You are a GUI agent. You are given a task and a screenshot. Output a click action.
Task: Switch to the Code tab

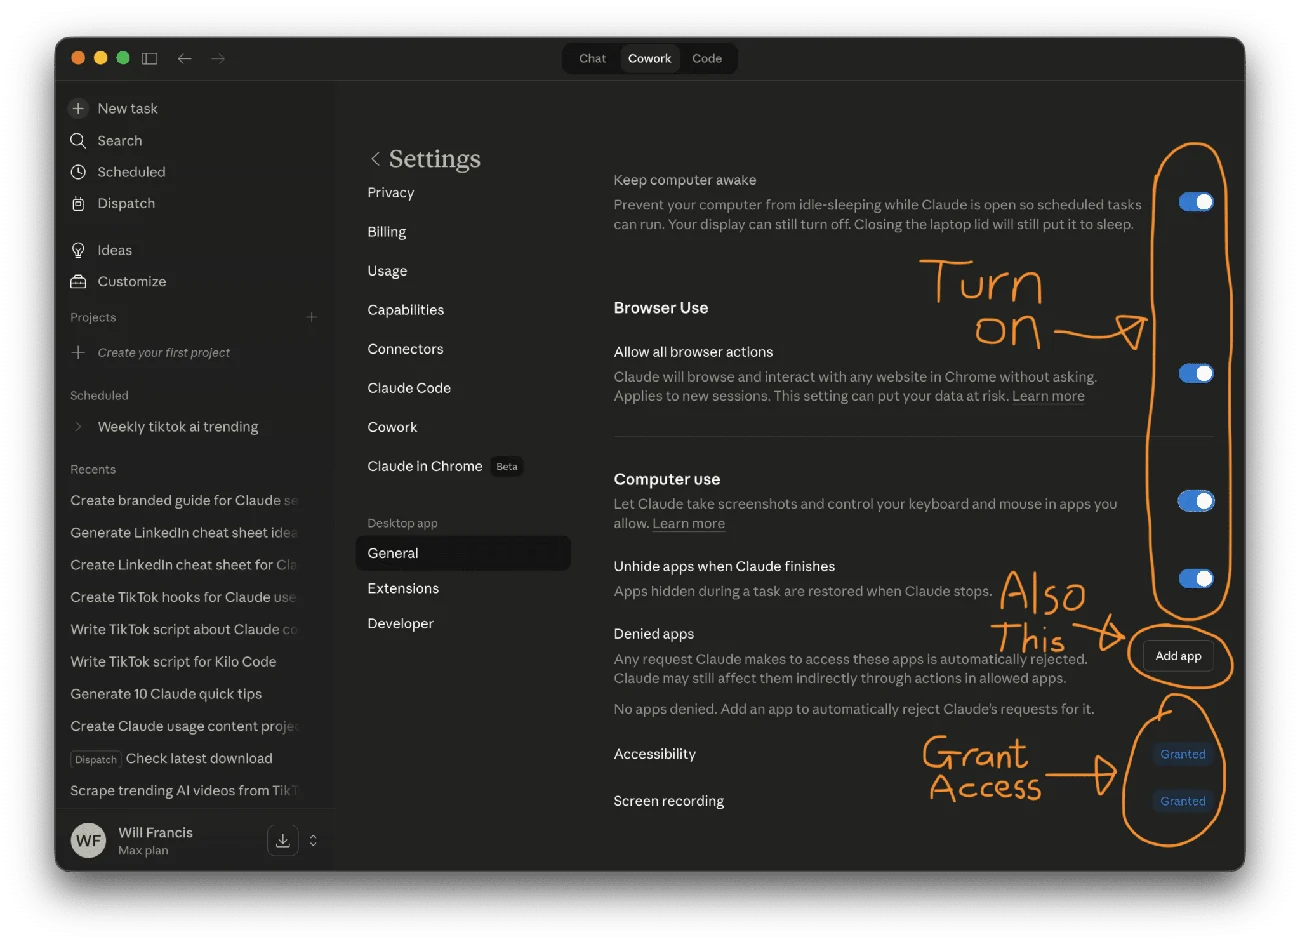coord(707,59)
